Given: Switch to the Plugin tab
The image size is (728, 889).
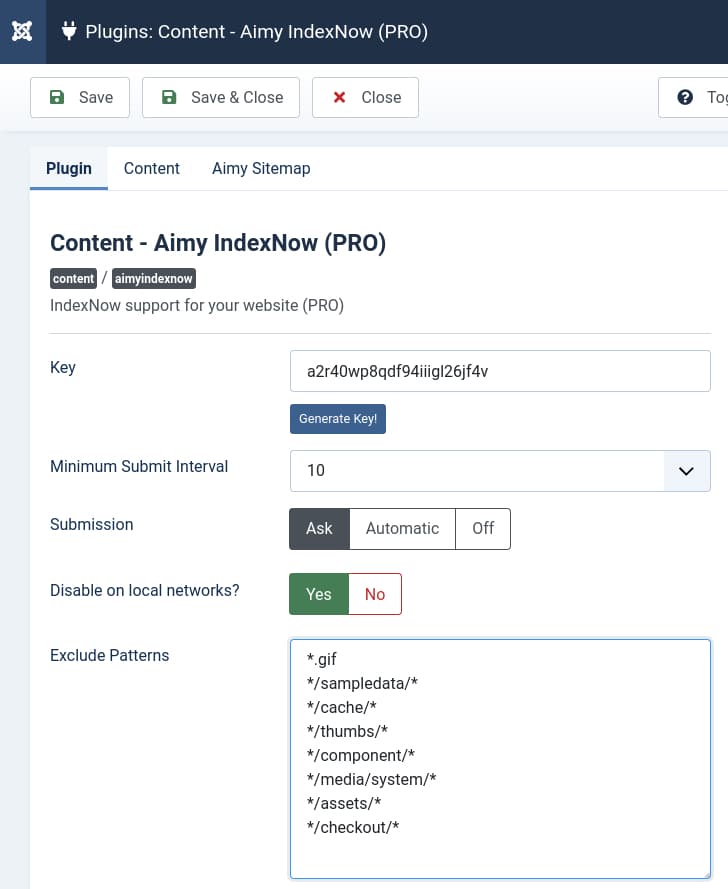Looking at the screenshot, I should click(x=69, y=168).
